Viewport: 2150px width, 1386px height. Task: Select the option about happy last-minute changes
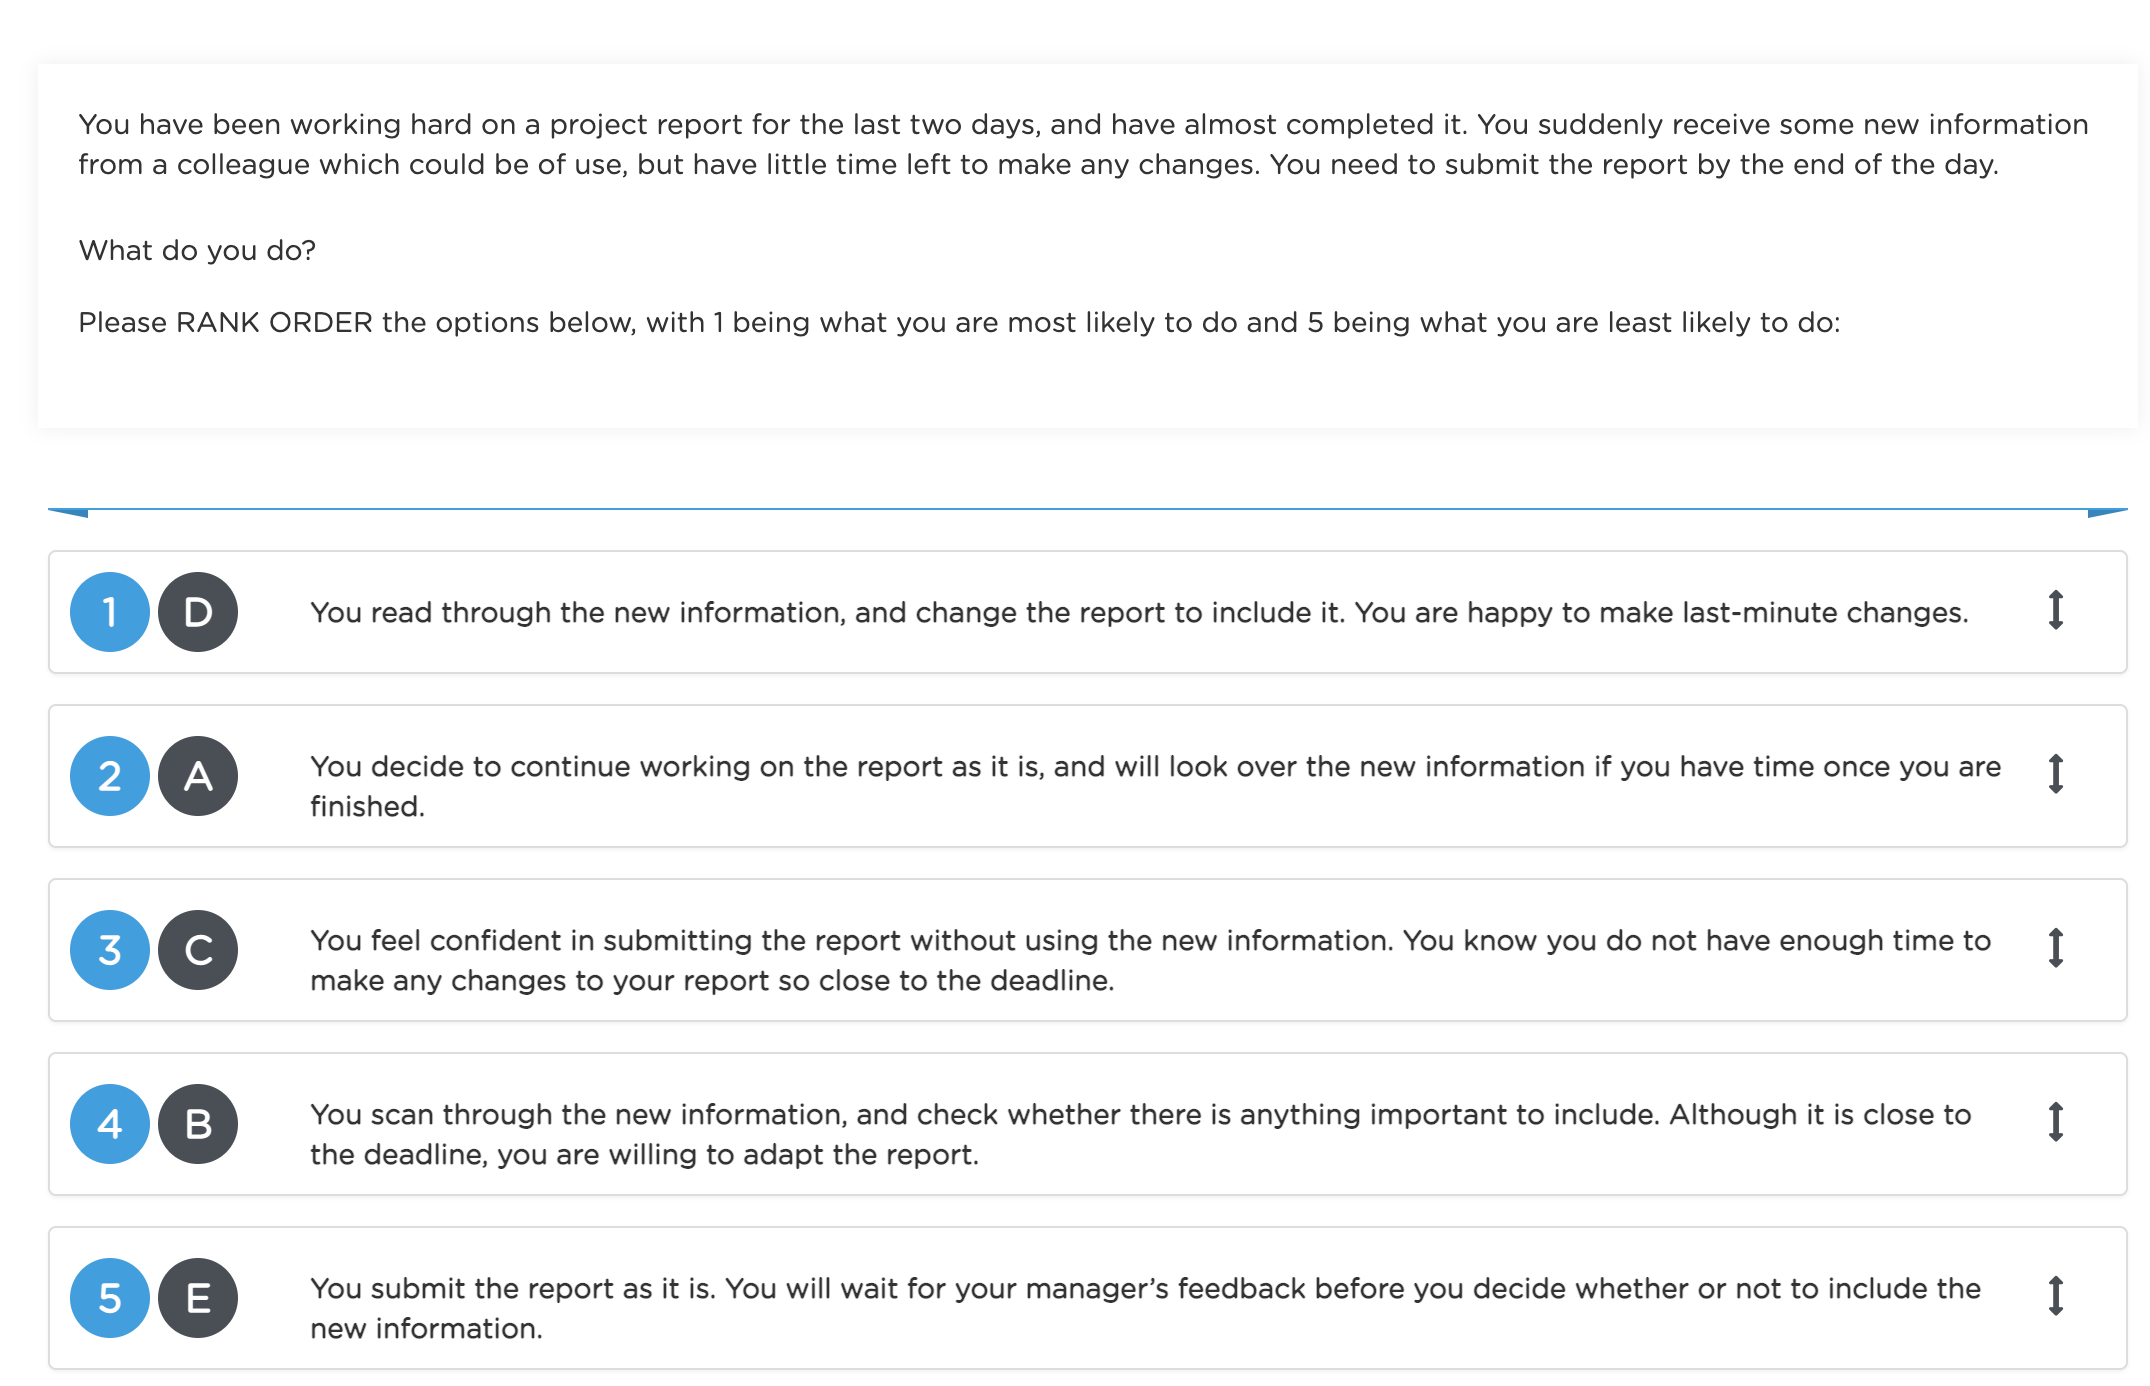(1088, 612)
